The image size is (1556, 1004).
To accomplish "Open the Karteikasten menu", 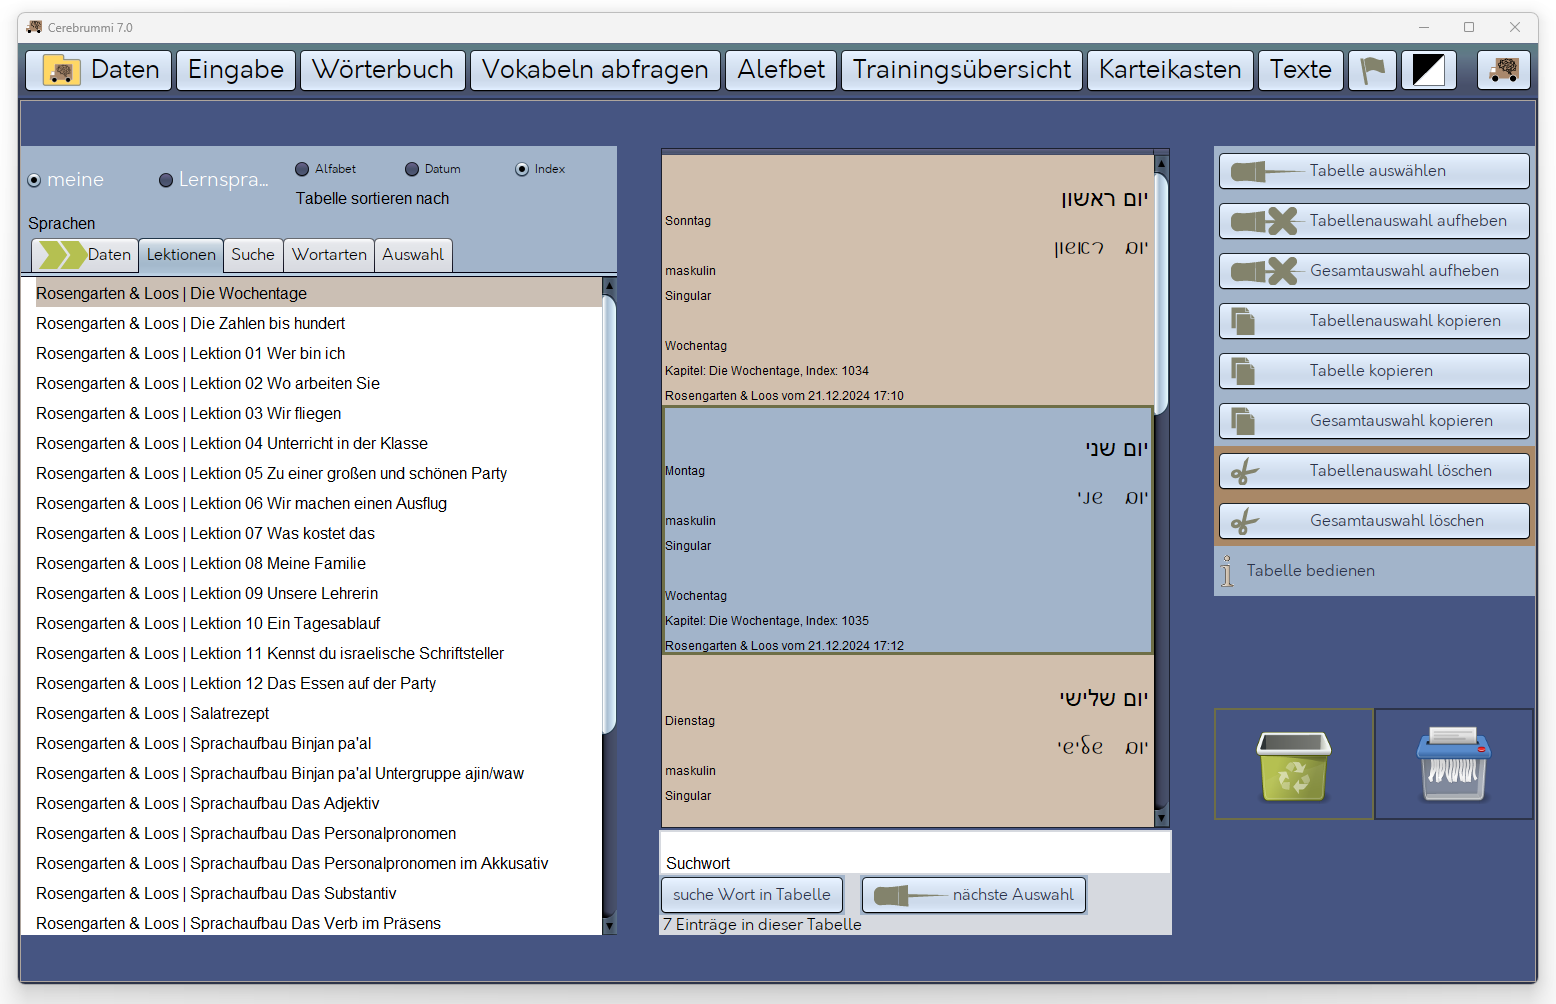I will tap(1169, 70).
